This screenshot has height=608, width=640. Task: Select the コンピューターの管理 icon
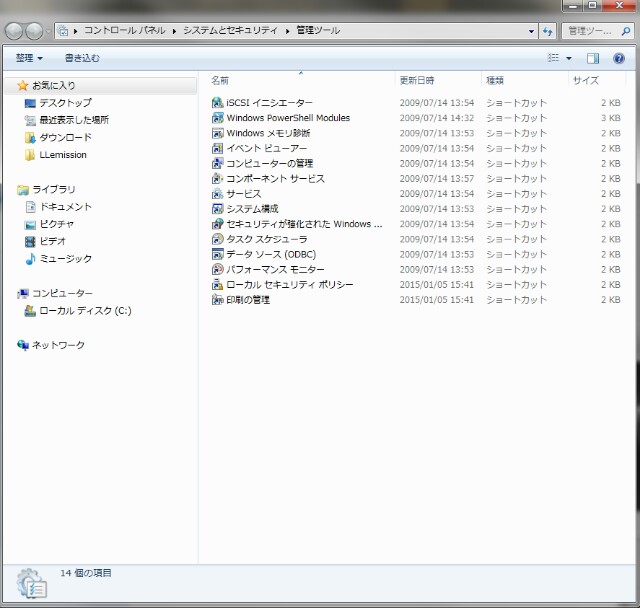point(218,163)
